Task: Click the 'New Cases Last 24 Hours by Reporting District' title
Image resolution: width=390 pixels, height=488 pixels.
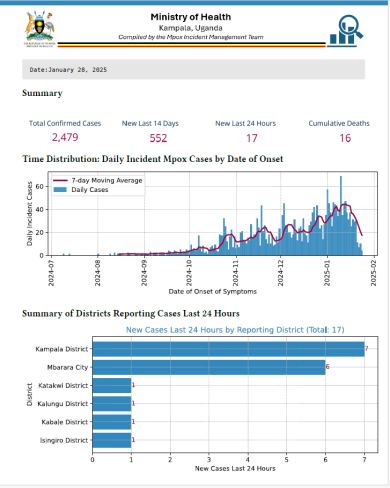Action: tap(235, 330)
